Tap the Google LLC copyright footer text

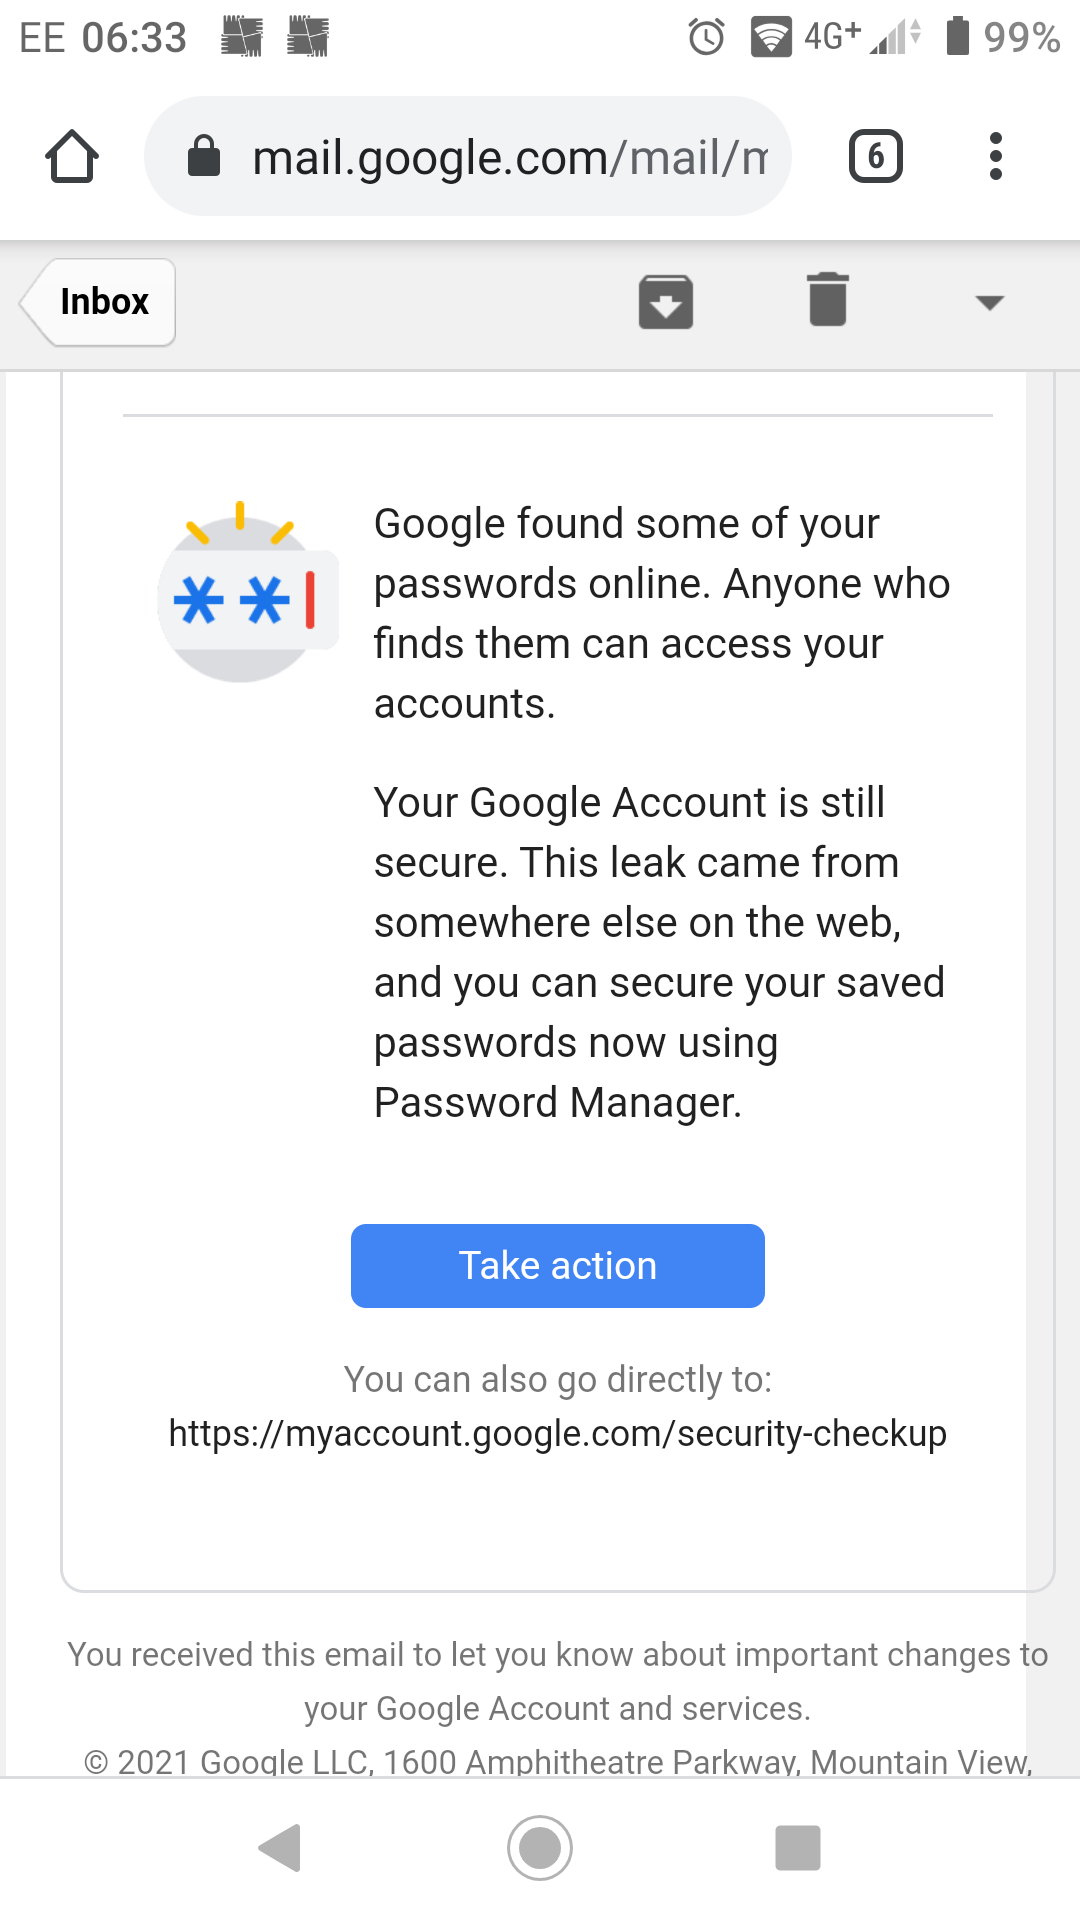pyautogui.click(x=558, y=1761)
